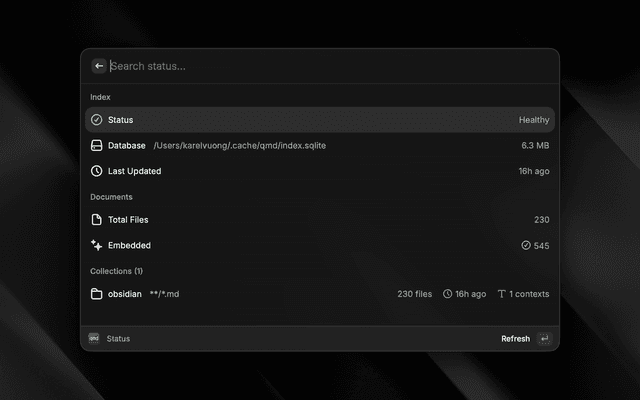Click the Status checkmark icon

tap(97, 120)
